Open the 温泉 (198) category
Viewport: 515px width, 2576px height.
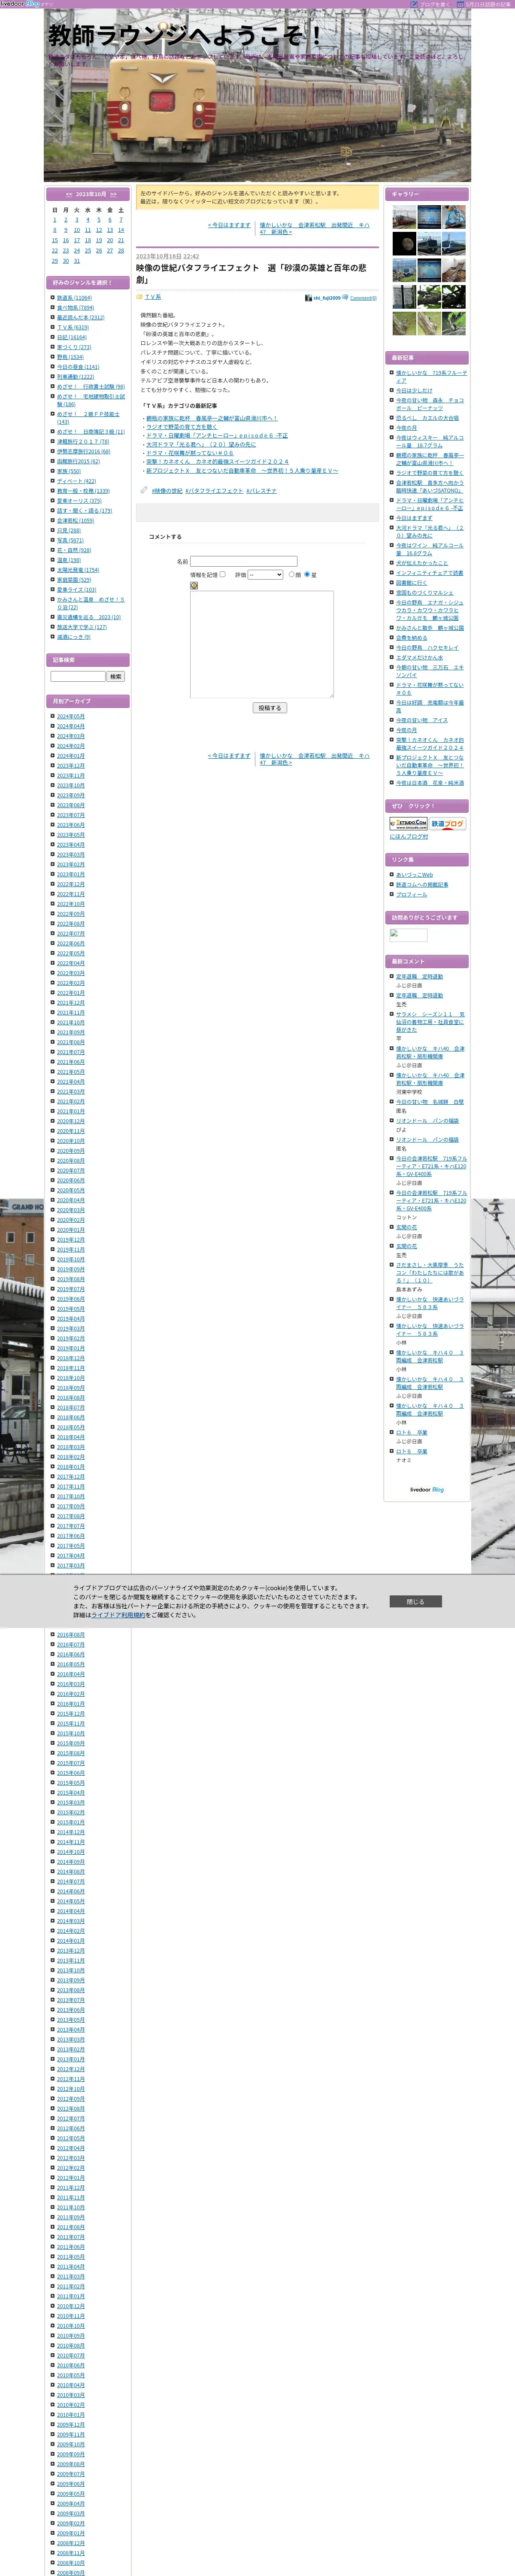click(x=69, y=560)
